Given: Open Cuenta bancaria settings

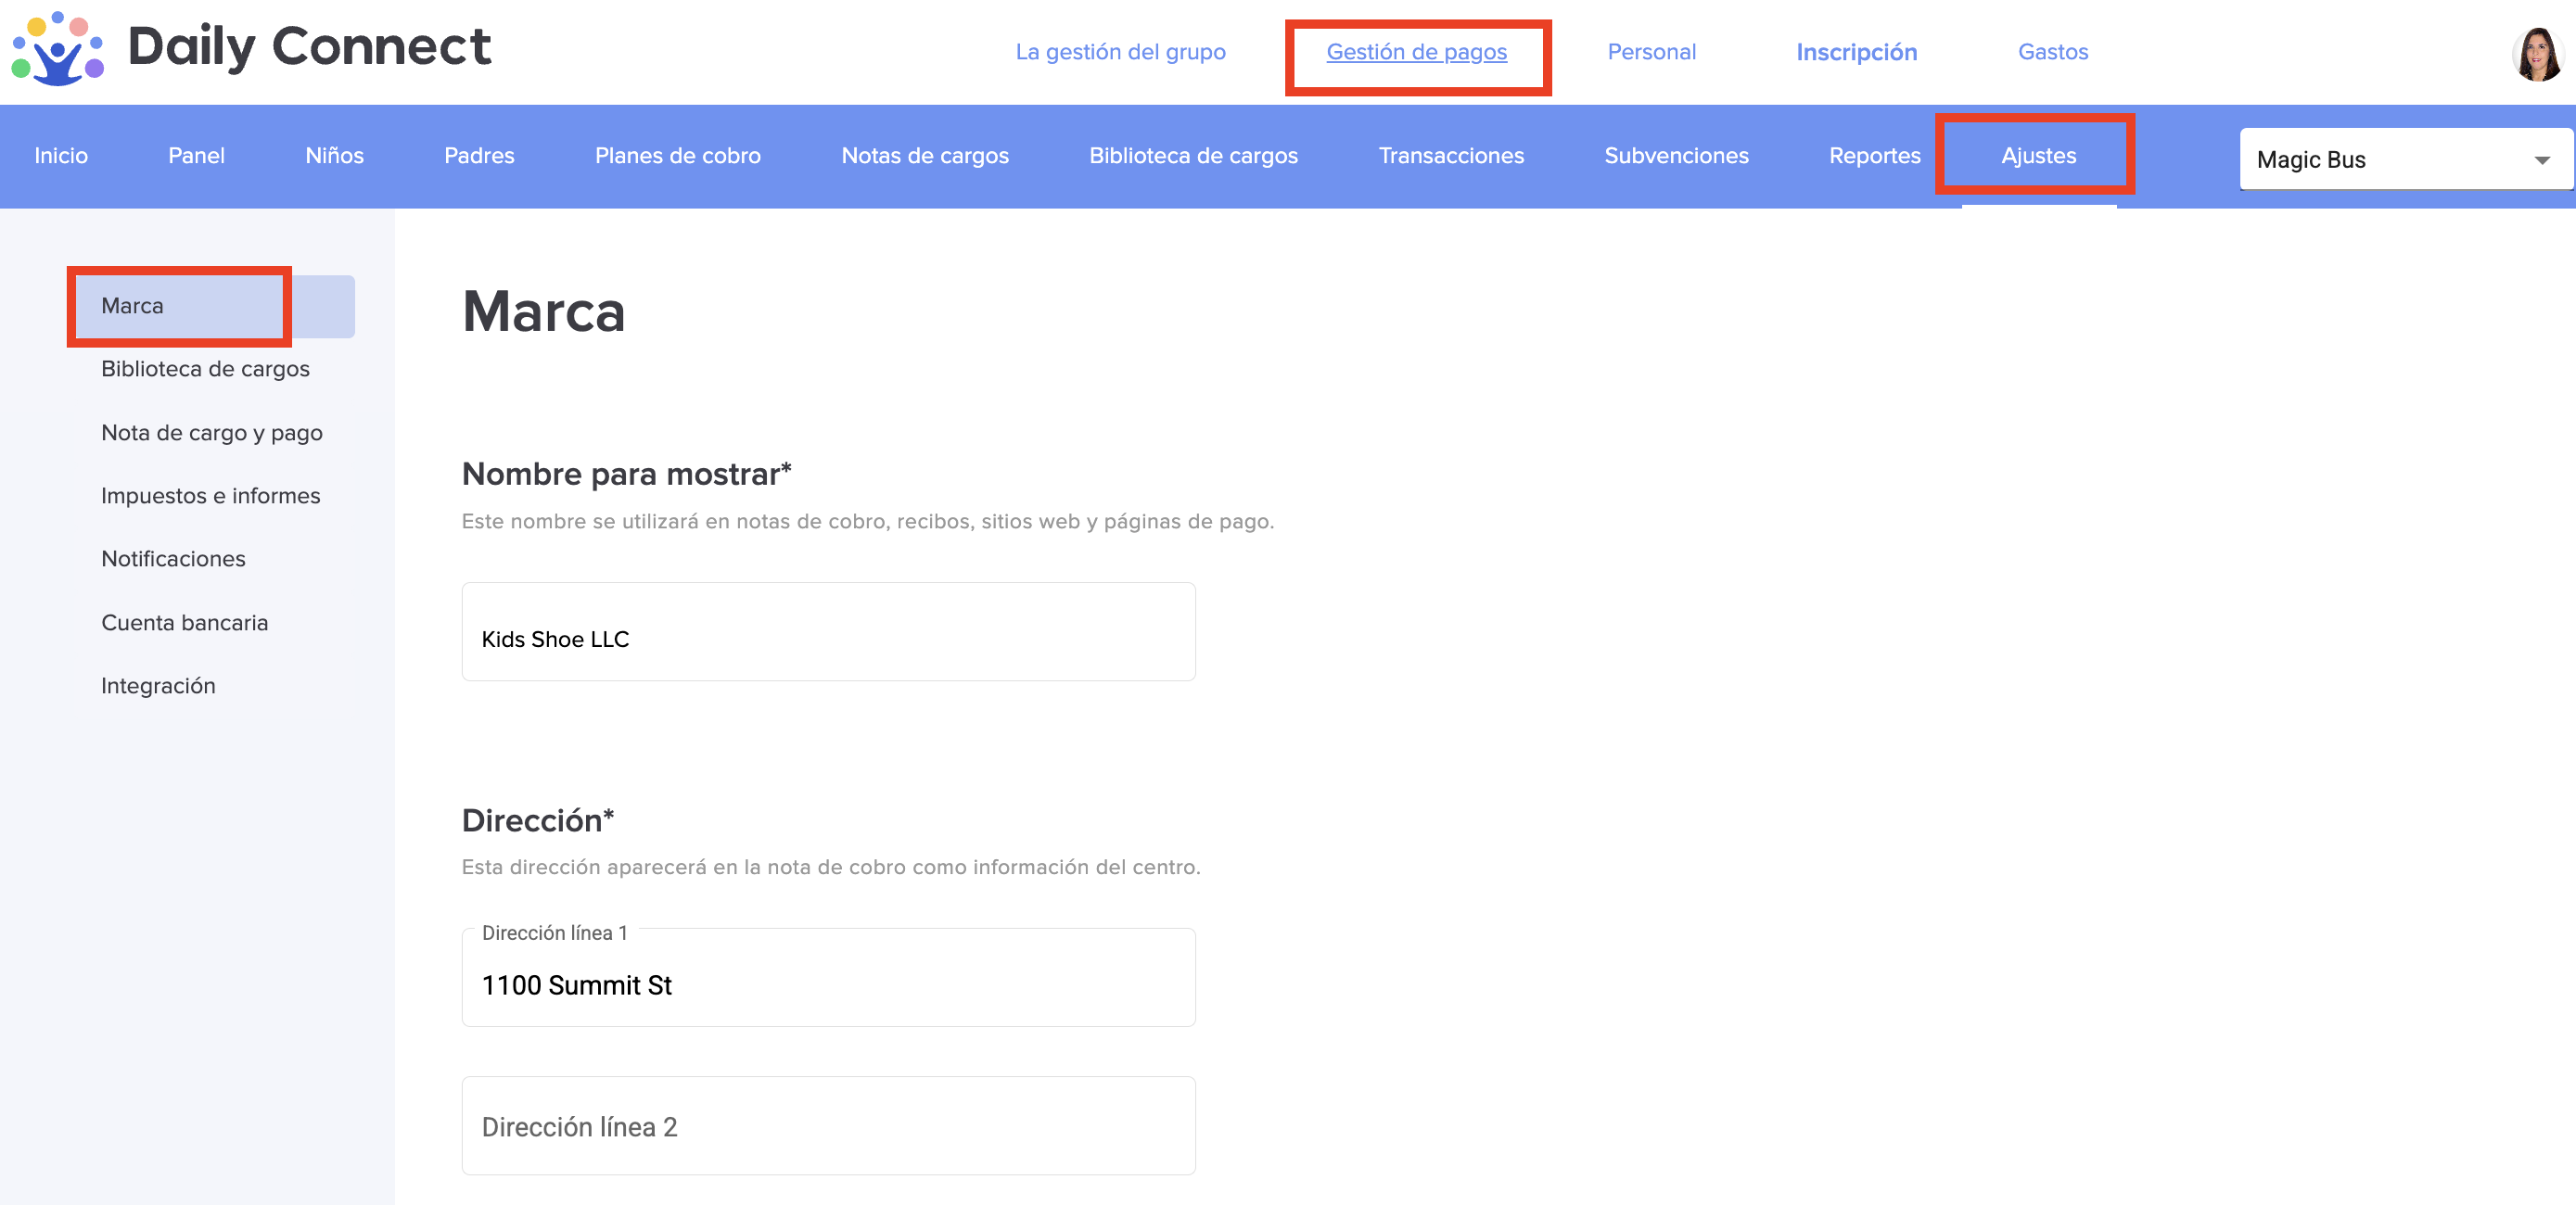Looking at the screenshot, I should 184,622.
